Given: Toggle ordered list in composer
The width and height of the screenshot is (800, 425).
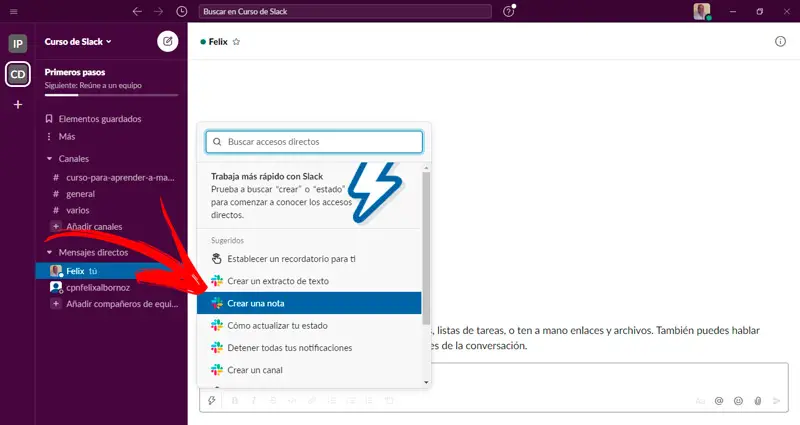Looking at the screenshot, I should [x=332, y=401].
